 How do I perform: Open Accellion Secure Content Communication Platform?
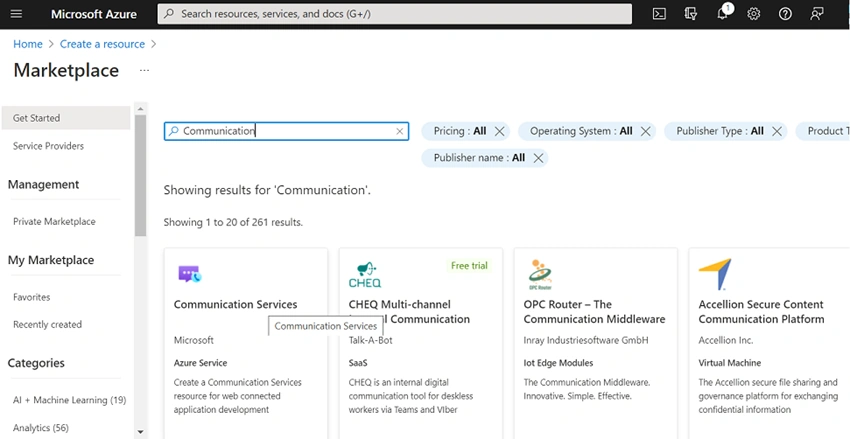pyautogui.click(x=761, y=312)
